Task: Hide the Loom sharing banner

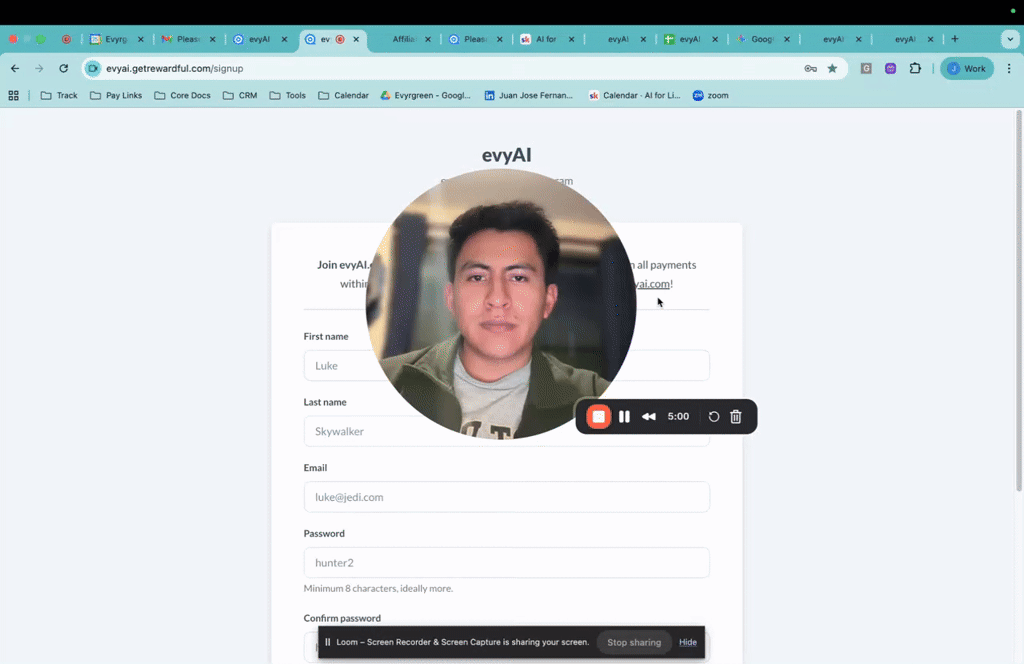Action: 688,642
